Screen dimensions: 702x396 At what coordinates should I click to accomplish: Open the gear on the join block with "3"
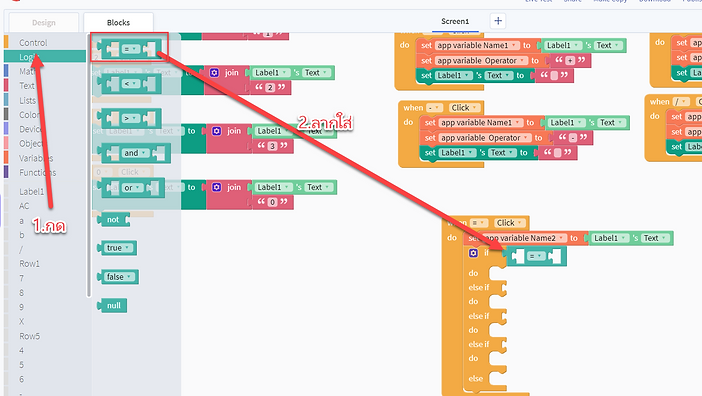pos(217,131)
